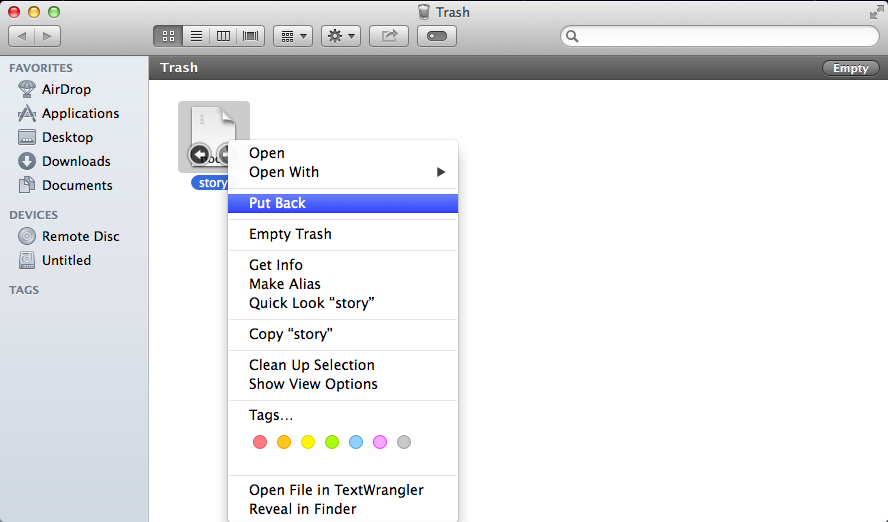Apply the red tag color
The image size is (888, 522).
[x=260, y=442]
